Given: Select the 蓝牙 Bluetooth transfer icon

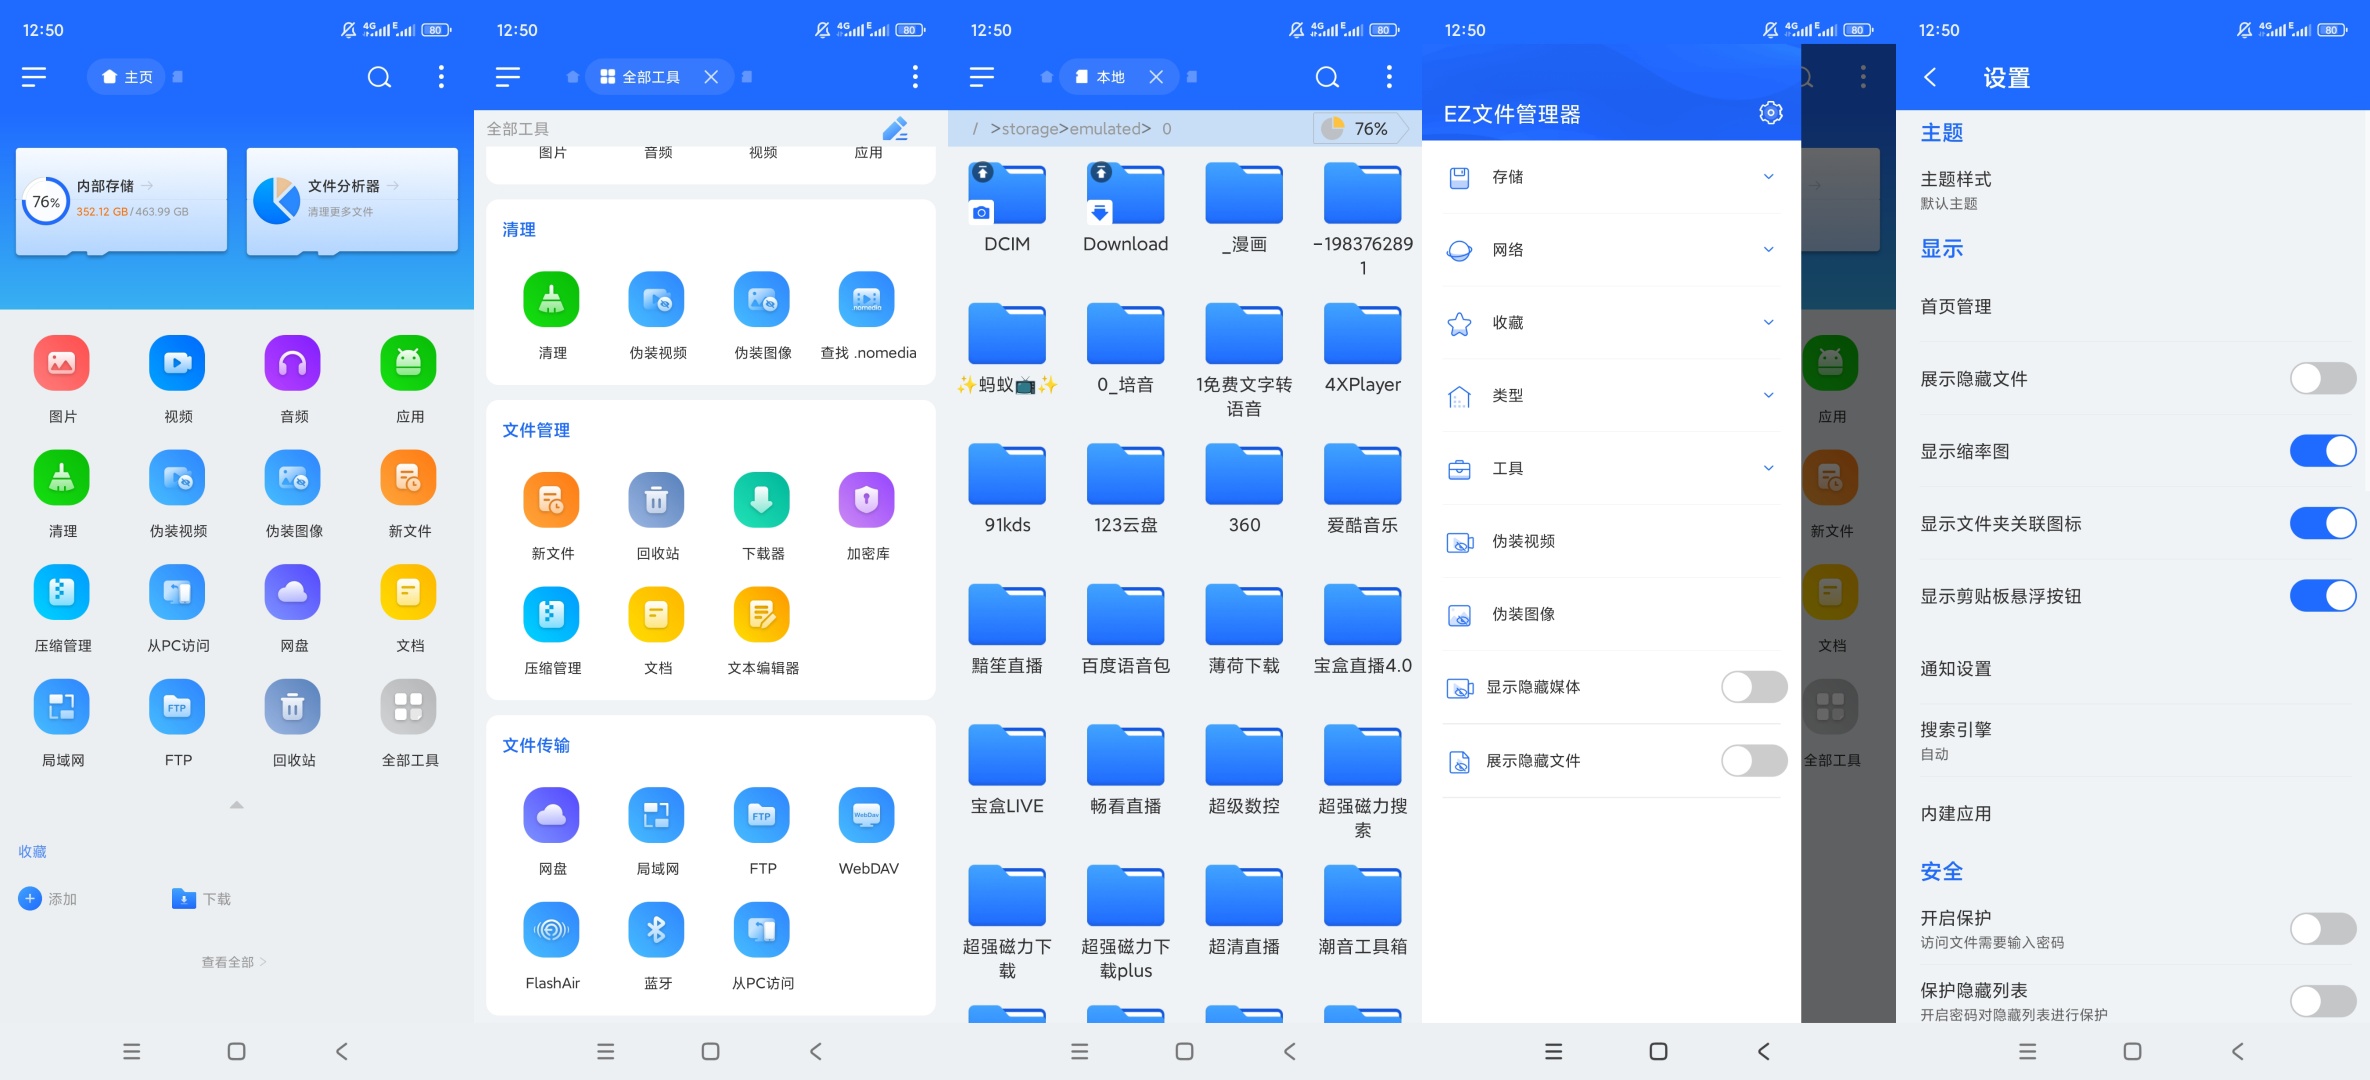Looking at the screenshot, I should tap(657, 930).
